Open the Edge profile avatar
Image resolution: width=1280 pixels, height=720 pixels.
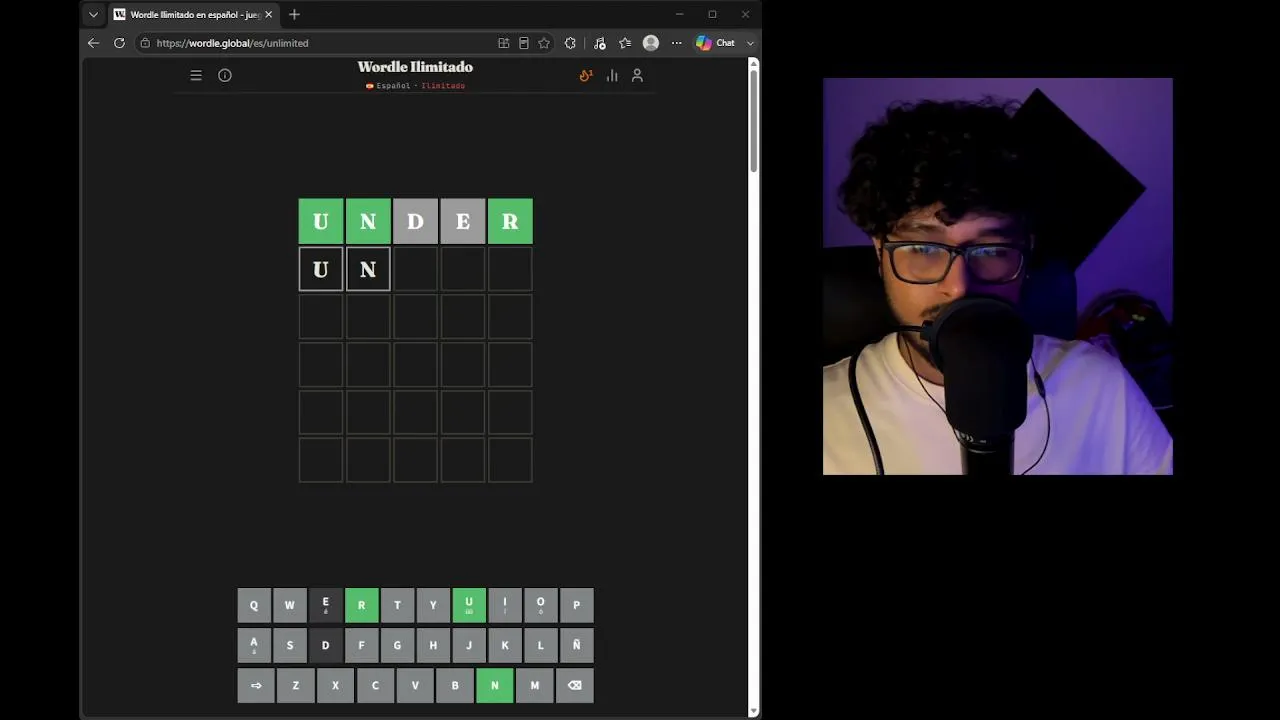(x=651, y=43)
